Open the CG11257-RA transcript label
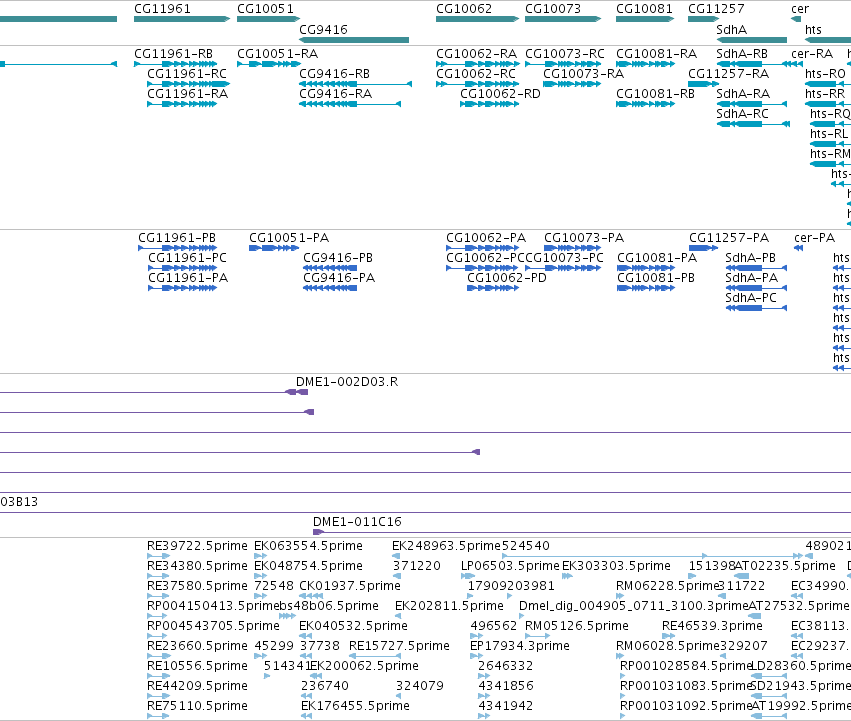This screenshot has height=721, width=851. [728, 74]
